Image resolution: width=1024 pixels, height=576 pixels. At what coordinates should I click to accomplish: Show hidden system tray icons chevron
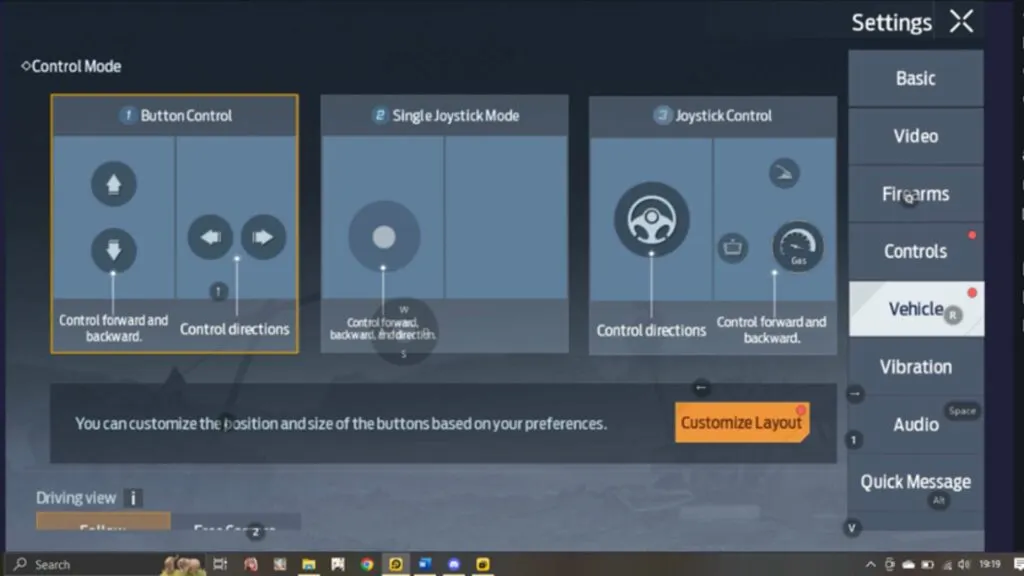coord(871,564)
